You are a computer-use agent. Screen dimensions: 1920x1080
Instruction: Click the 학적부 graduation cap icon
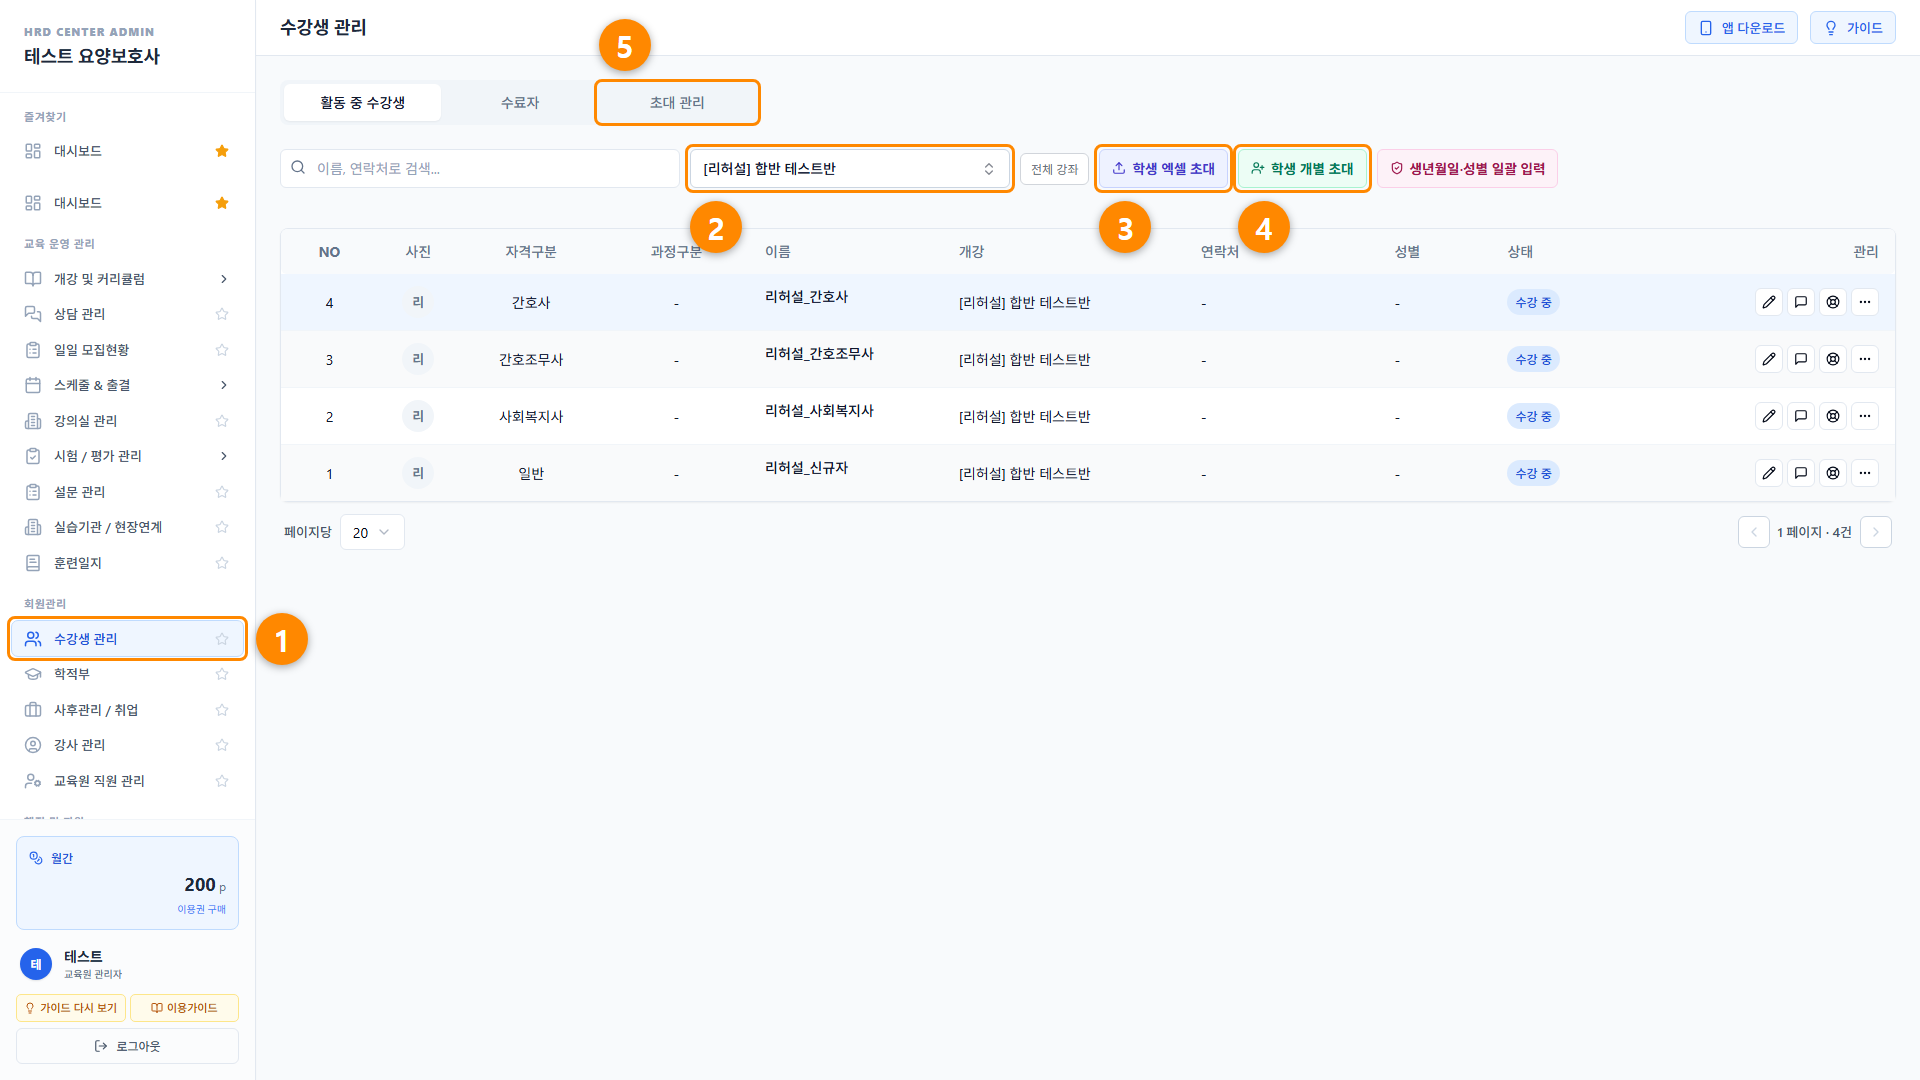(x=33, y=674)
